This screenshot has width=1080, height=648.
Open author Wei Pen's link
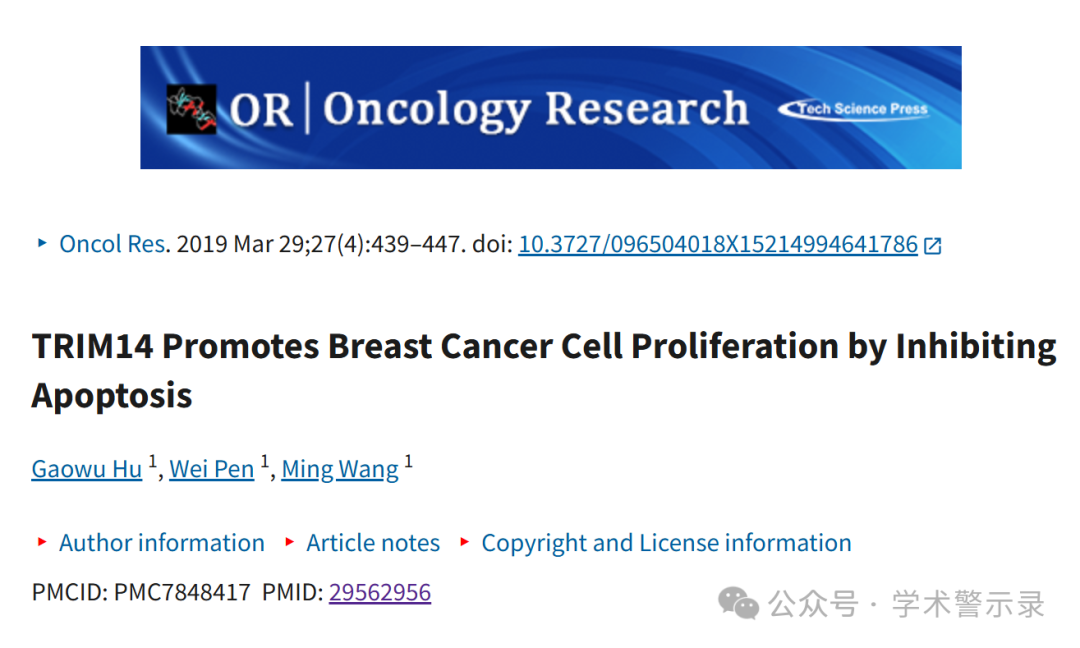[211, 469]
